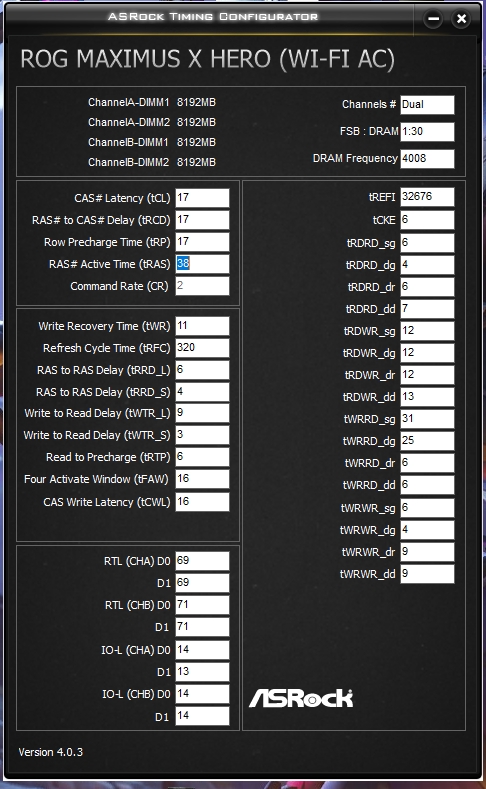
Task: Click the FSB : DRAM ratio field
Action: [427, 132]
